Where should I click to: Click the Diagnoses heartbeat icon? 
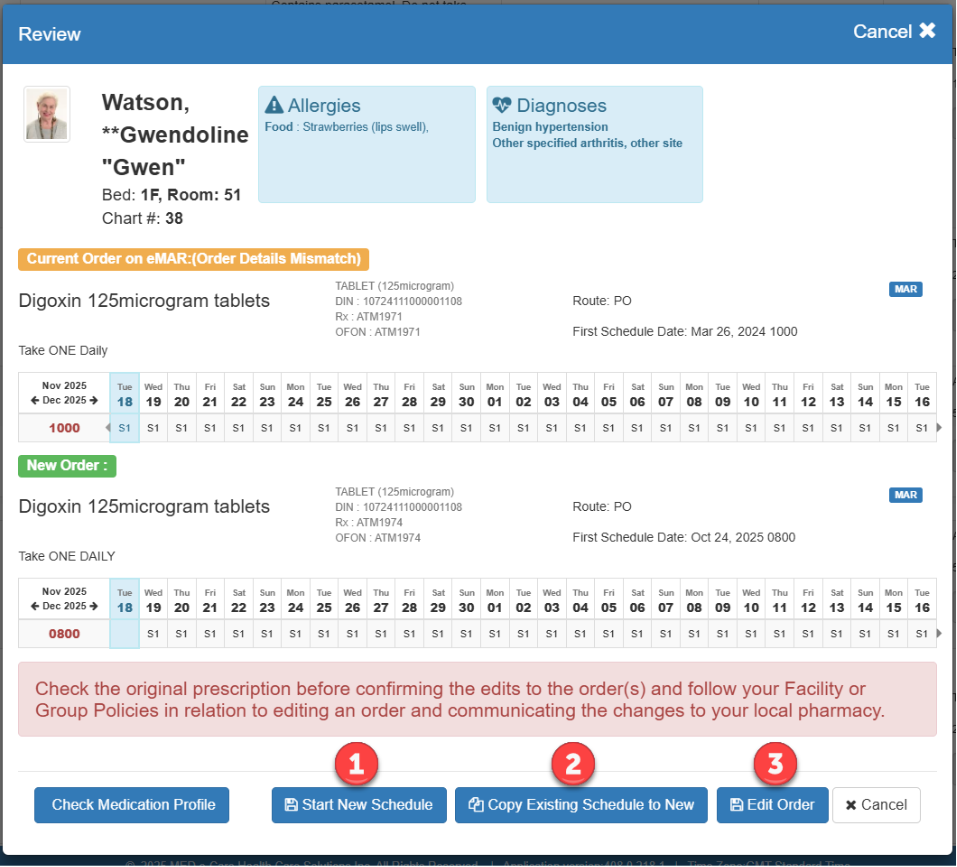(x=502, y=105)
